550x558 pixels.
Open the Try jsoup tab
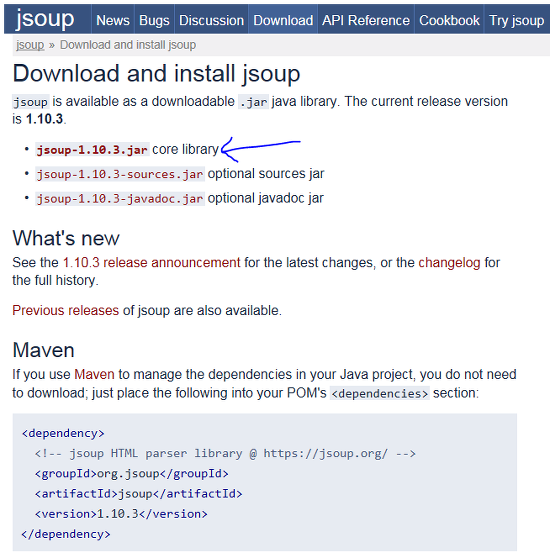(x=517, y=20)
